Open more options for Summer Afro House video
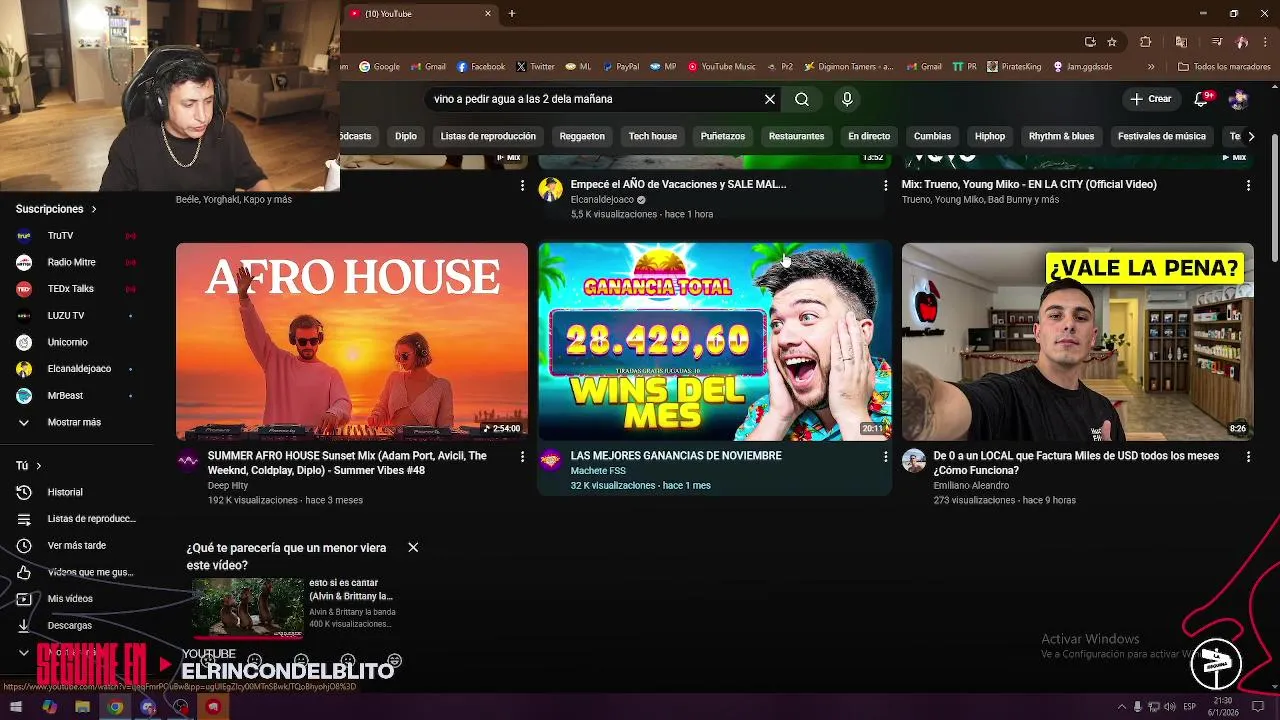 pyautogui.click(x=522, y=456)
